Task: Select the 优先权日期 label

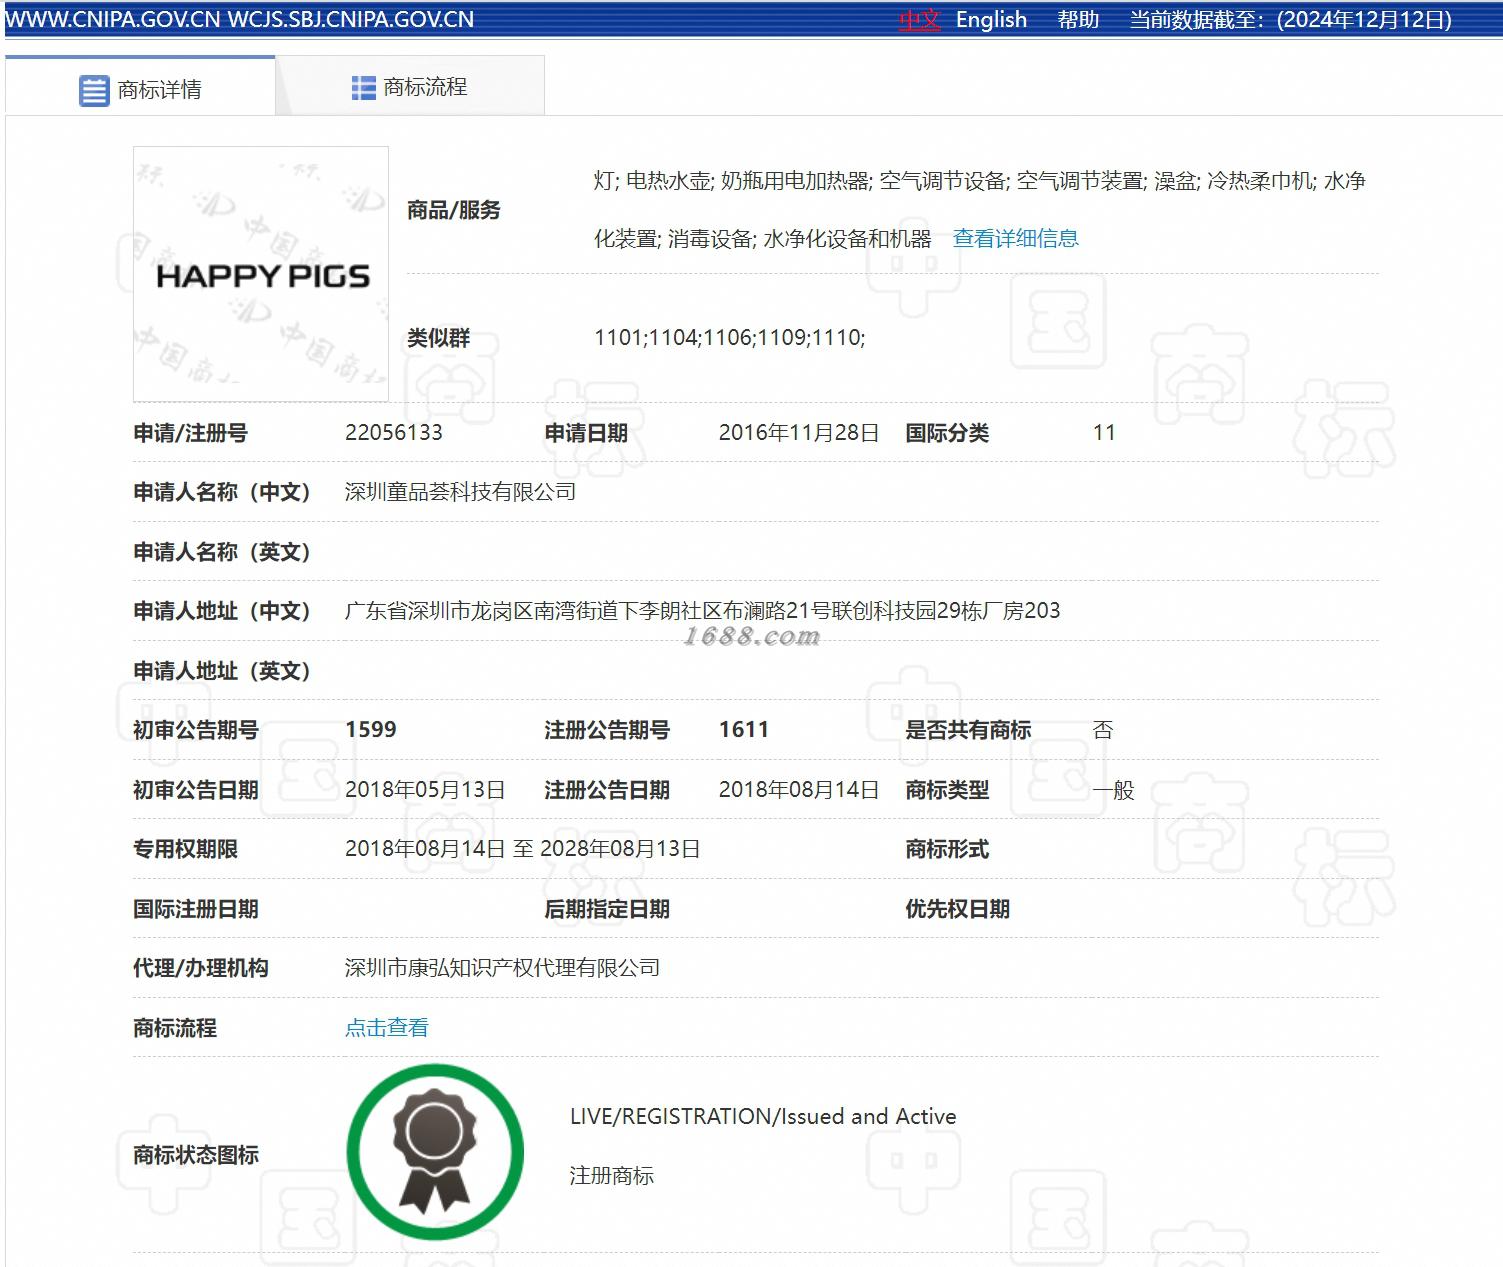Action: 958,908
